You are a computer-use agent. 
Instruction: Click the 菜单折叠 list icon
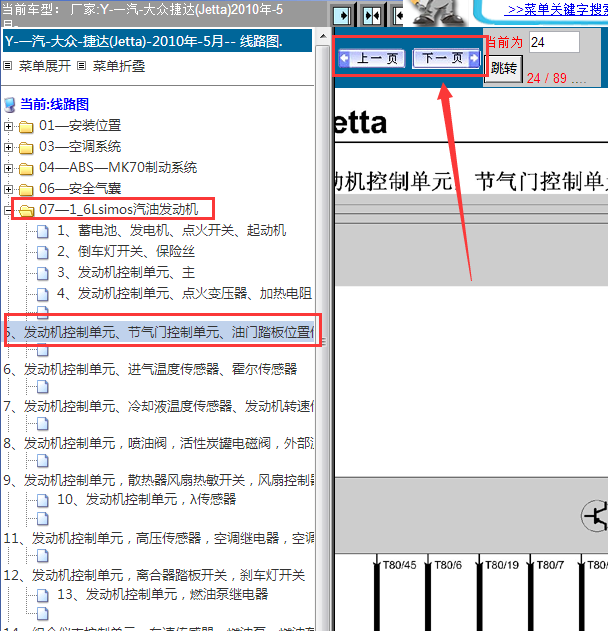click(x=82, y=66)
